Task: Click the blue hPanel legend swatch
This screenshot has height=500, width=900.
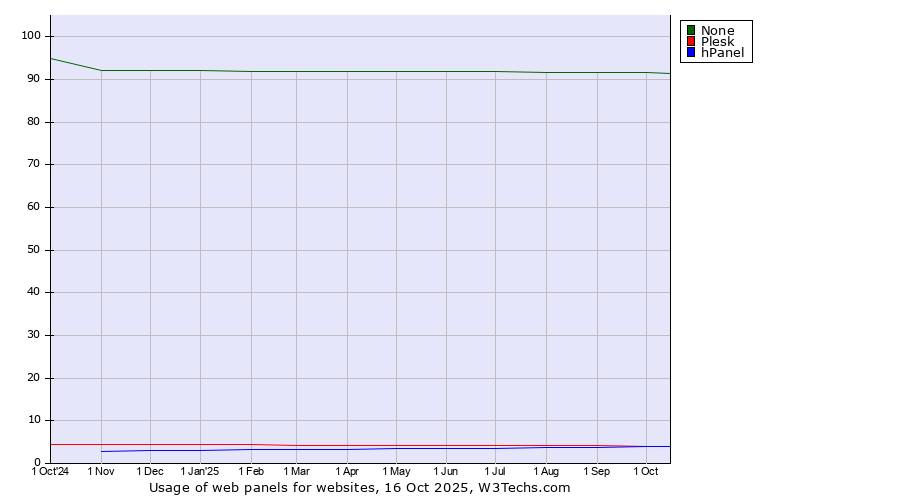Action: (691, 52)
